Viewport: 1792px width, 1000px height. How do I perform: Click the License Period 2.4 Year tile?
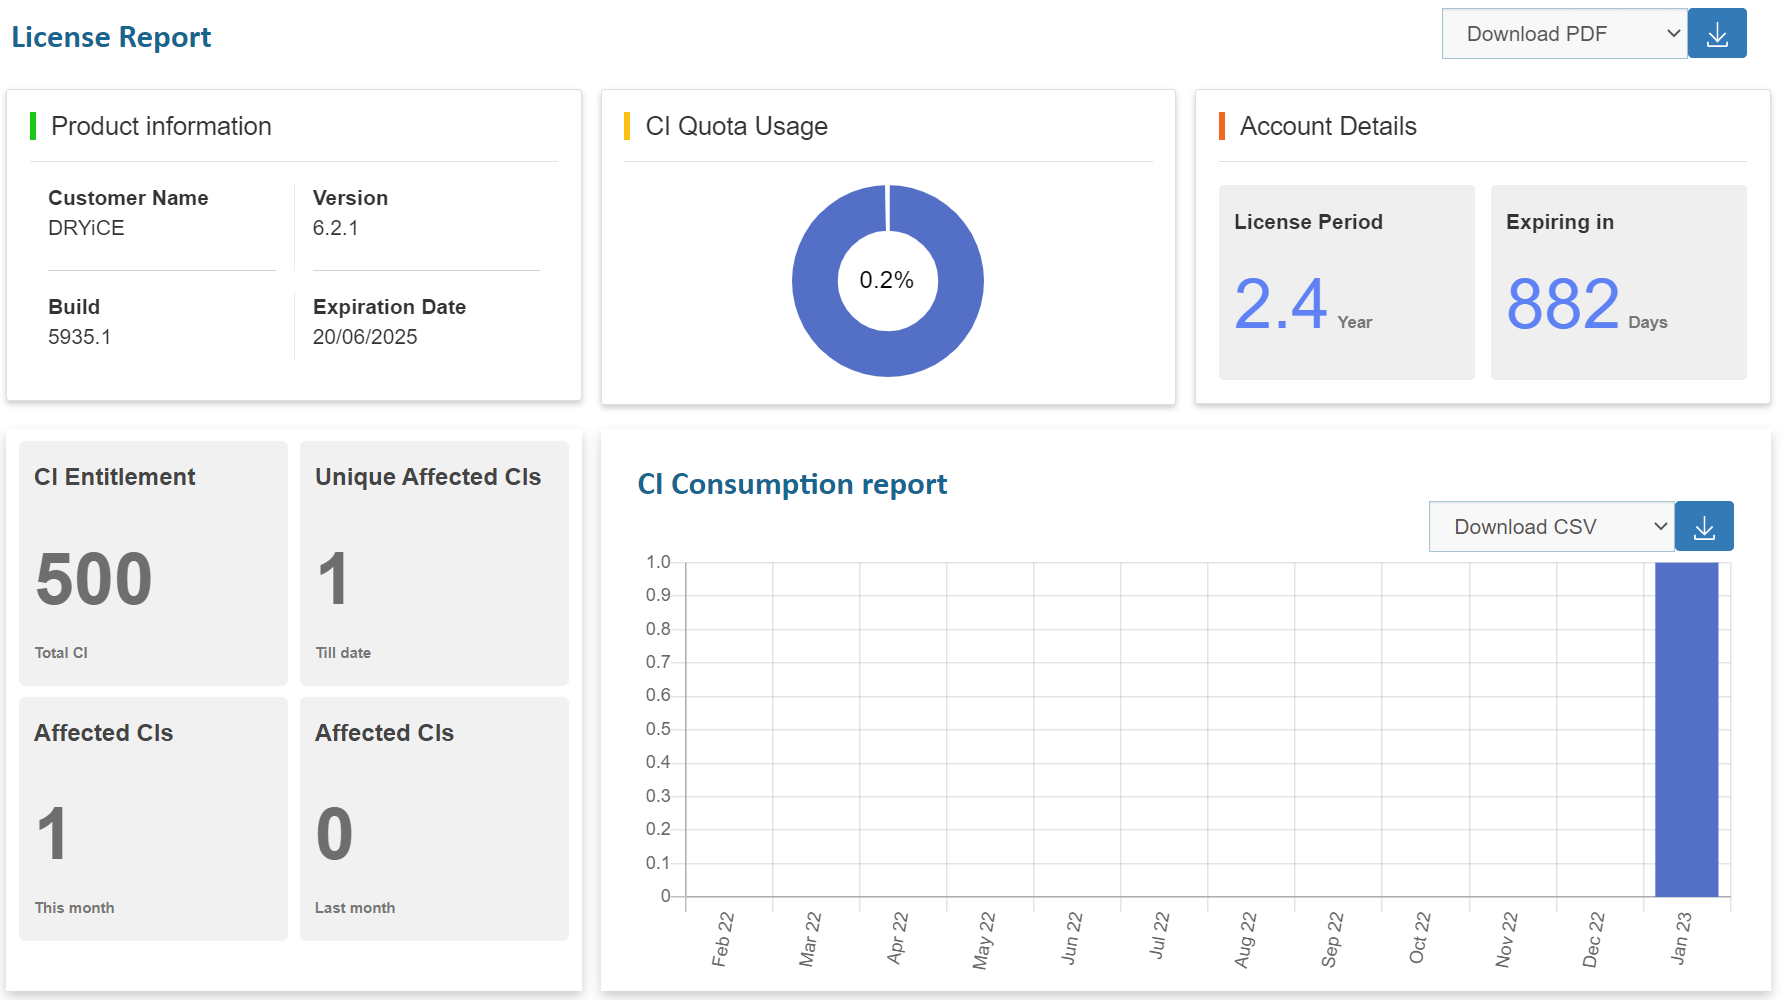point(1346,282)
